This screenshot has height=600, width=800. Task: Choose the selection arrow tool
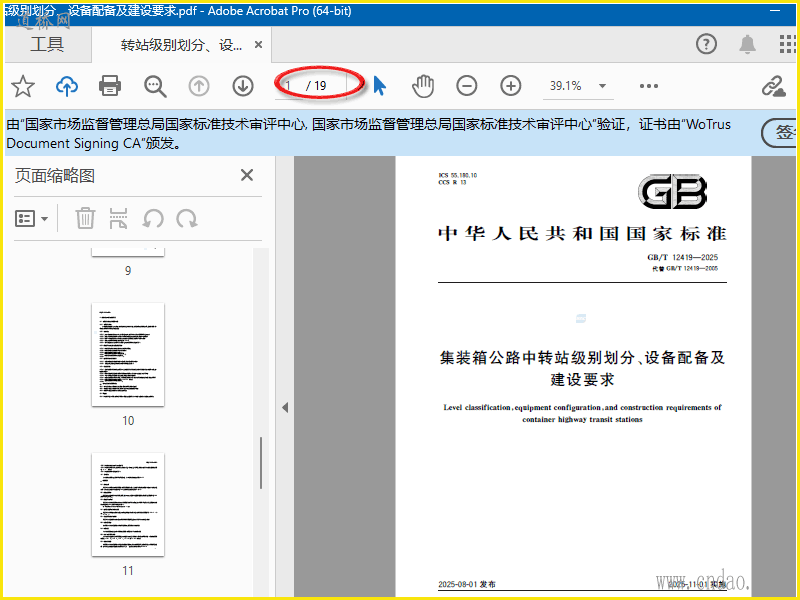click(x=379, y=86)
